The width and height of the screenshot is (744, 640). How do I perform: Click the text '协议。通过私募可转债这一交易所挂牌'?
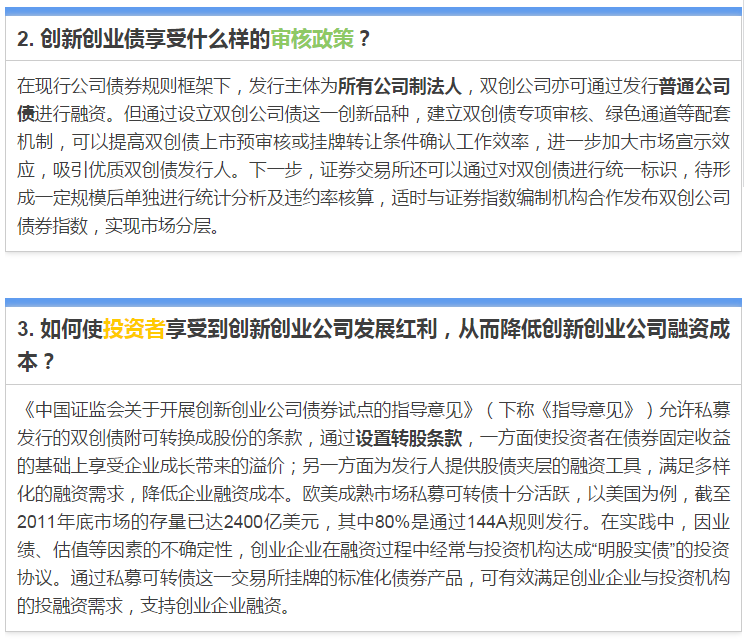click(168, 578)
